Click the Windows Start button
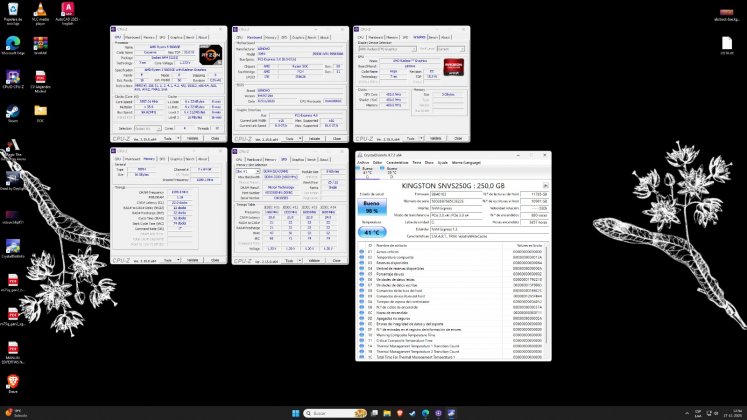This screenshot has height=420, width=747. click(x=294, y=413)
